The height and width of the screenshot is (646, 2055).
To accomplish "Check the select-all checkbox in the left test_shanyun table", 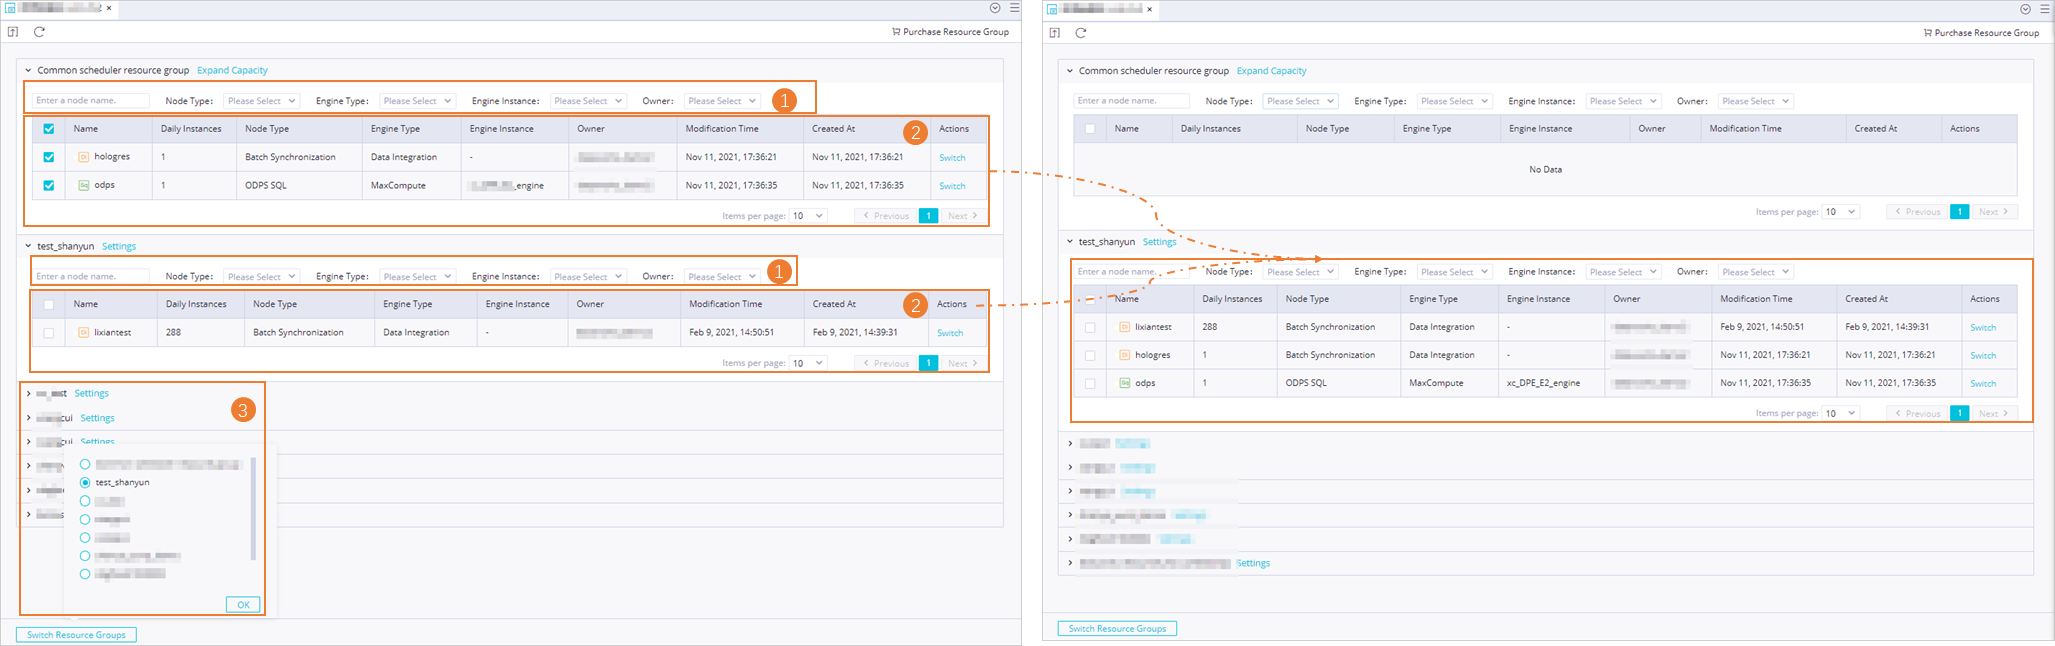I will click(x=49, y=305).
